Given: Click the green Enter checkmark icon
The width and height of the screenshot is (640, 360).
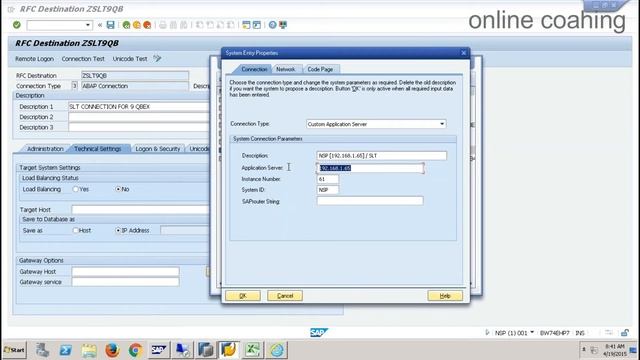Looking at the screenshot, I should [17, 25].
